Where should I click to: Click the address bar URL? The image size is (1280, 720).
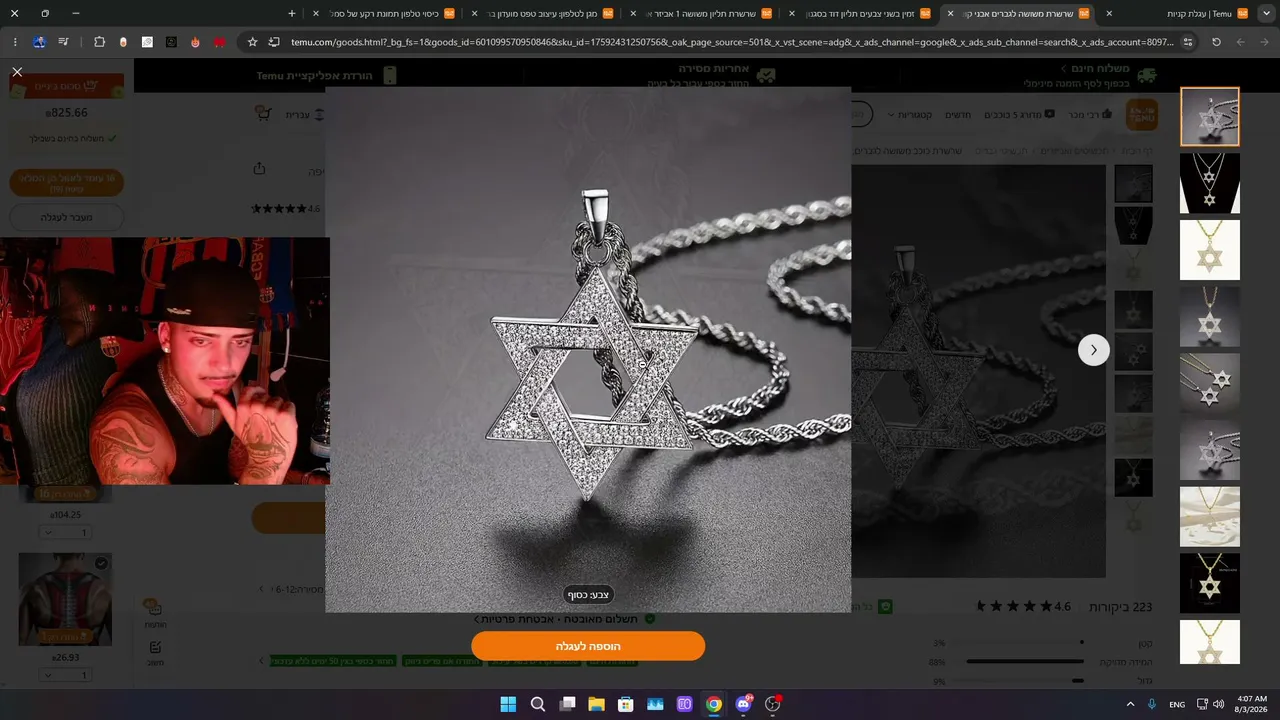pos(732,42)
